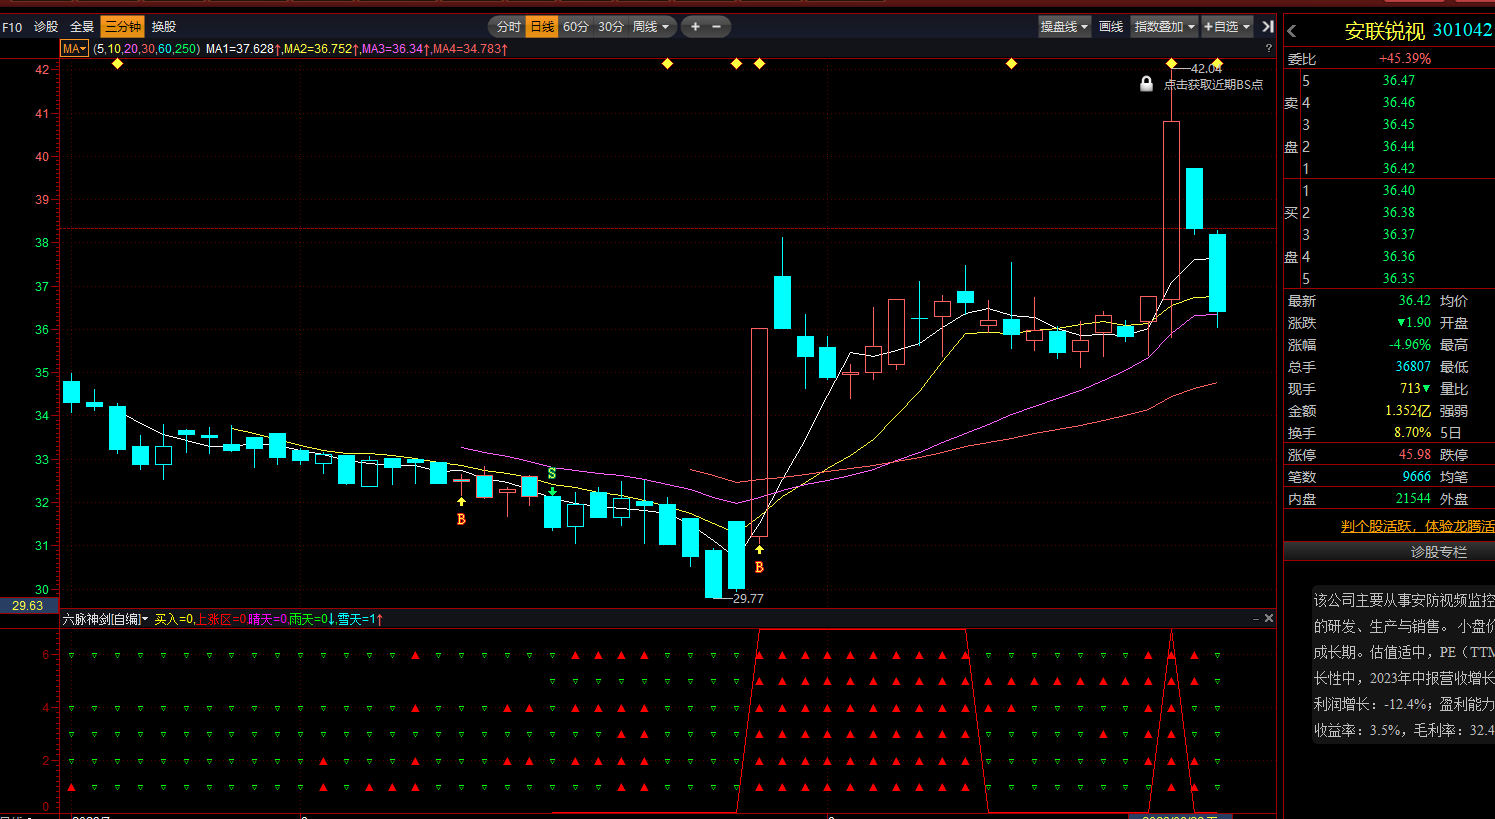Click the 内盘 21544 value
1495x819 pixels.
click(1413, 499)
